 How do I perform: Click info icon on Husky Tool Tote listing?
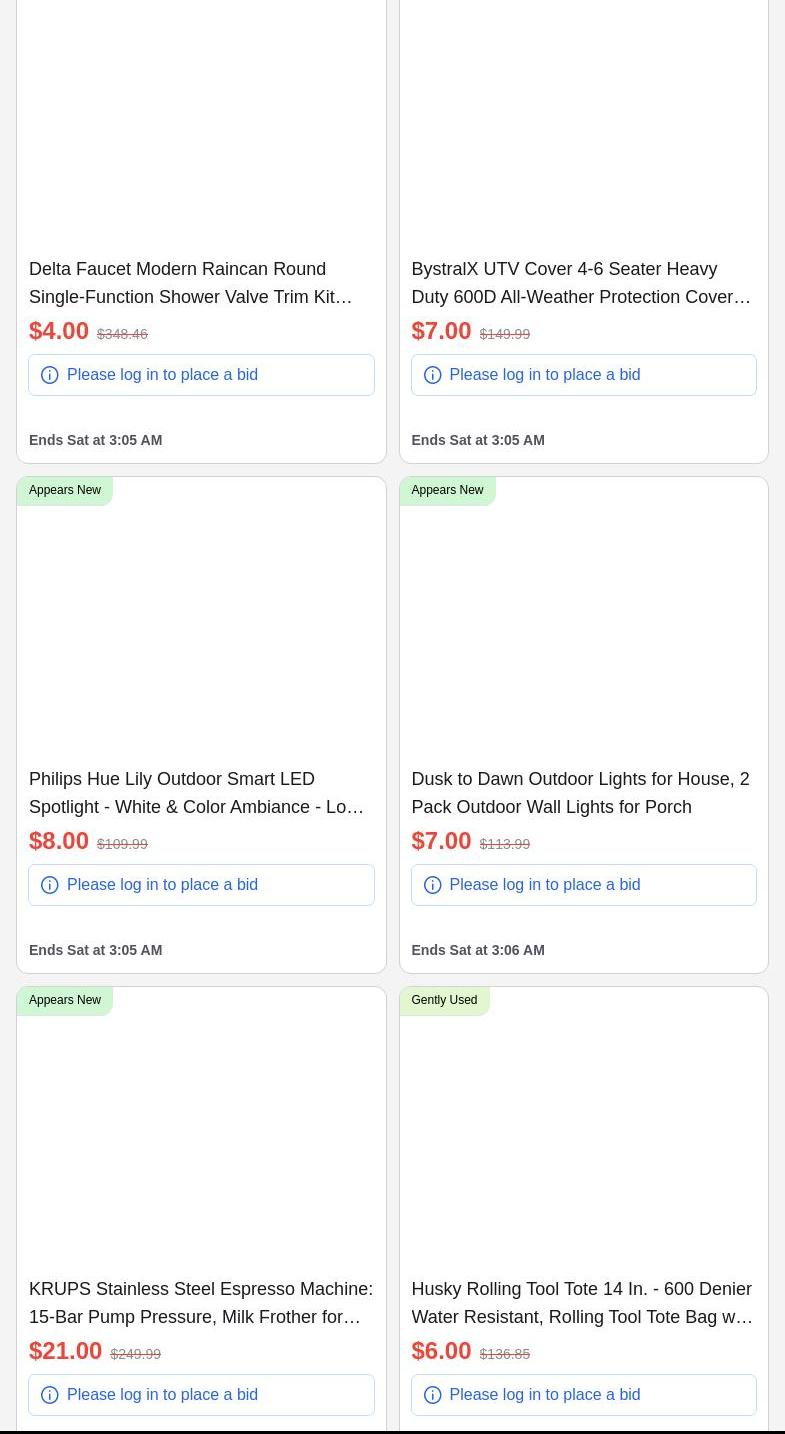point(433,1395)
